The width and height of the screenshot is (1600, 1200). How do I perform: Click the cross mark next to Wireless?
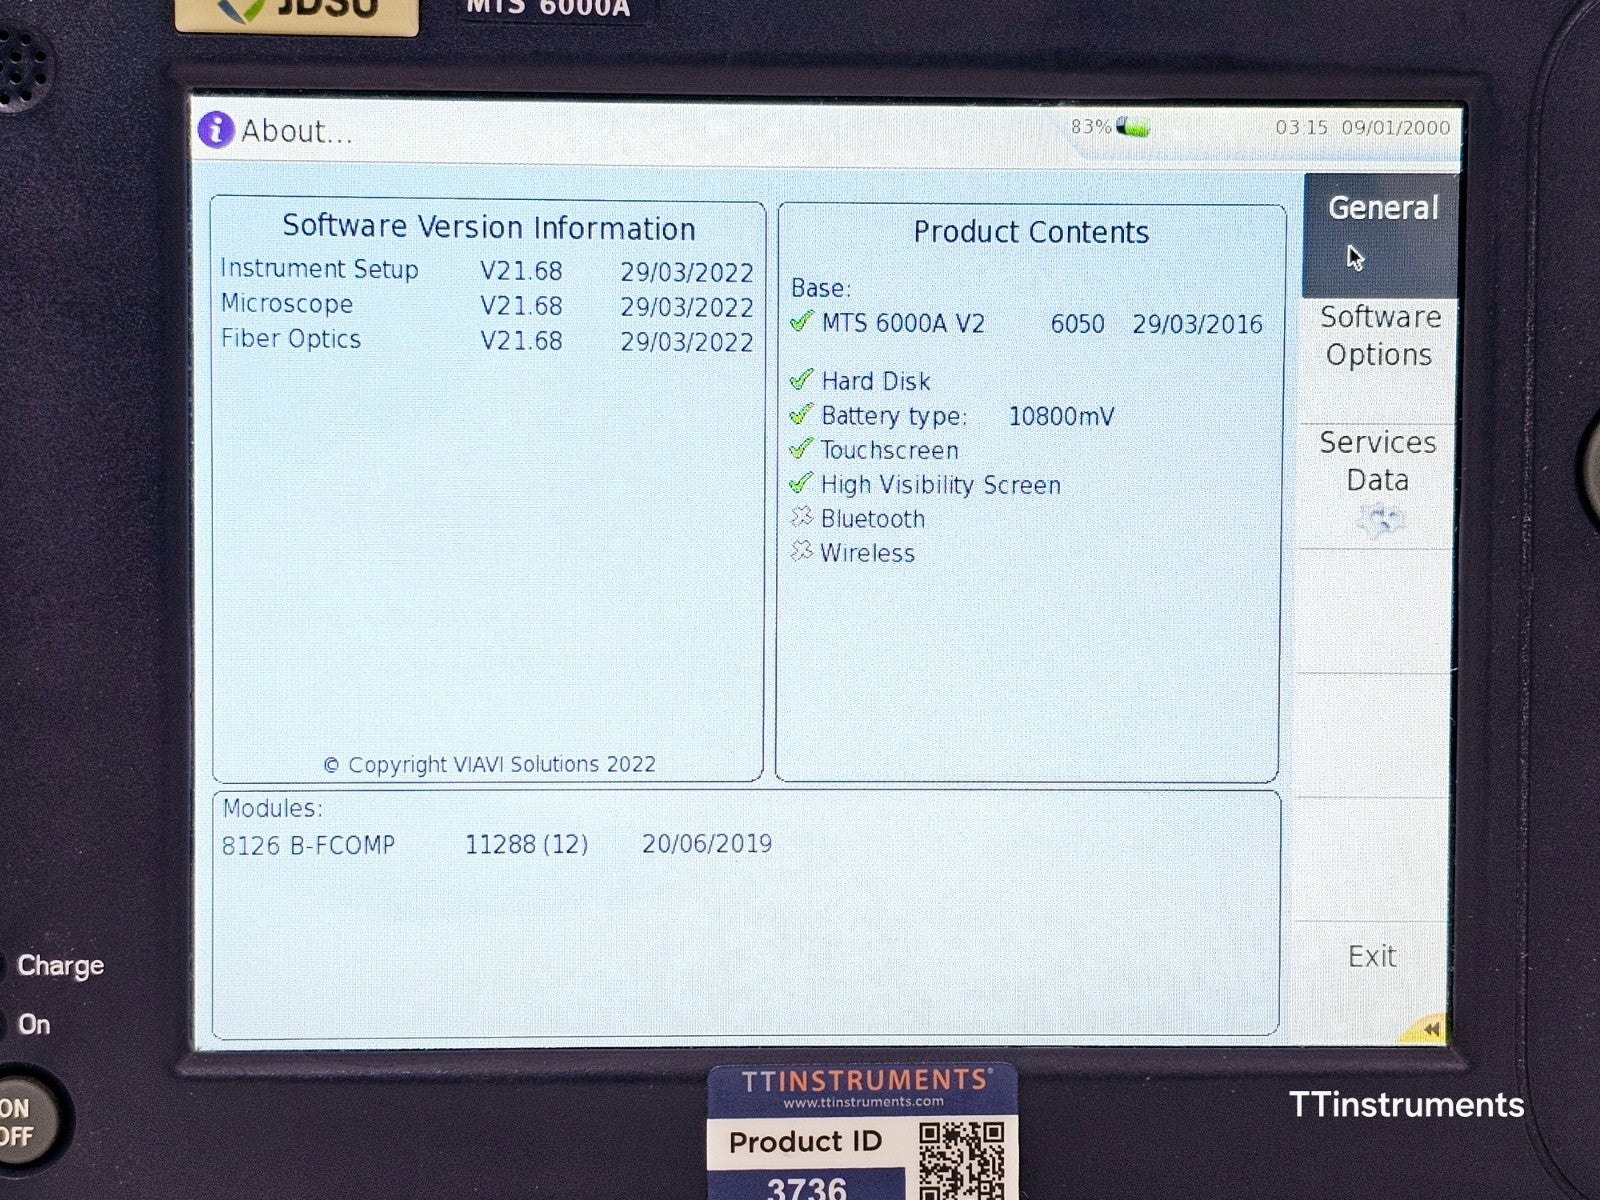coord(801,551)
